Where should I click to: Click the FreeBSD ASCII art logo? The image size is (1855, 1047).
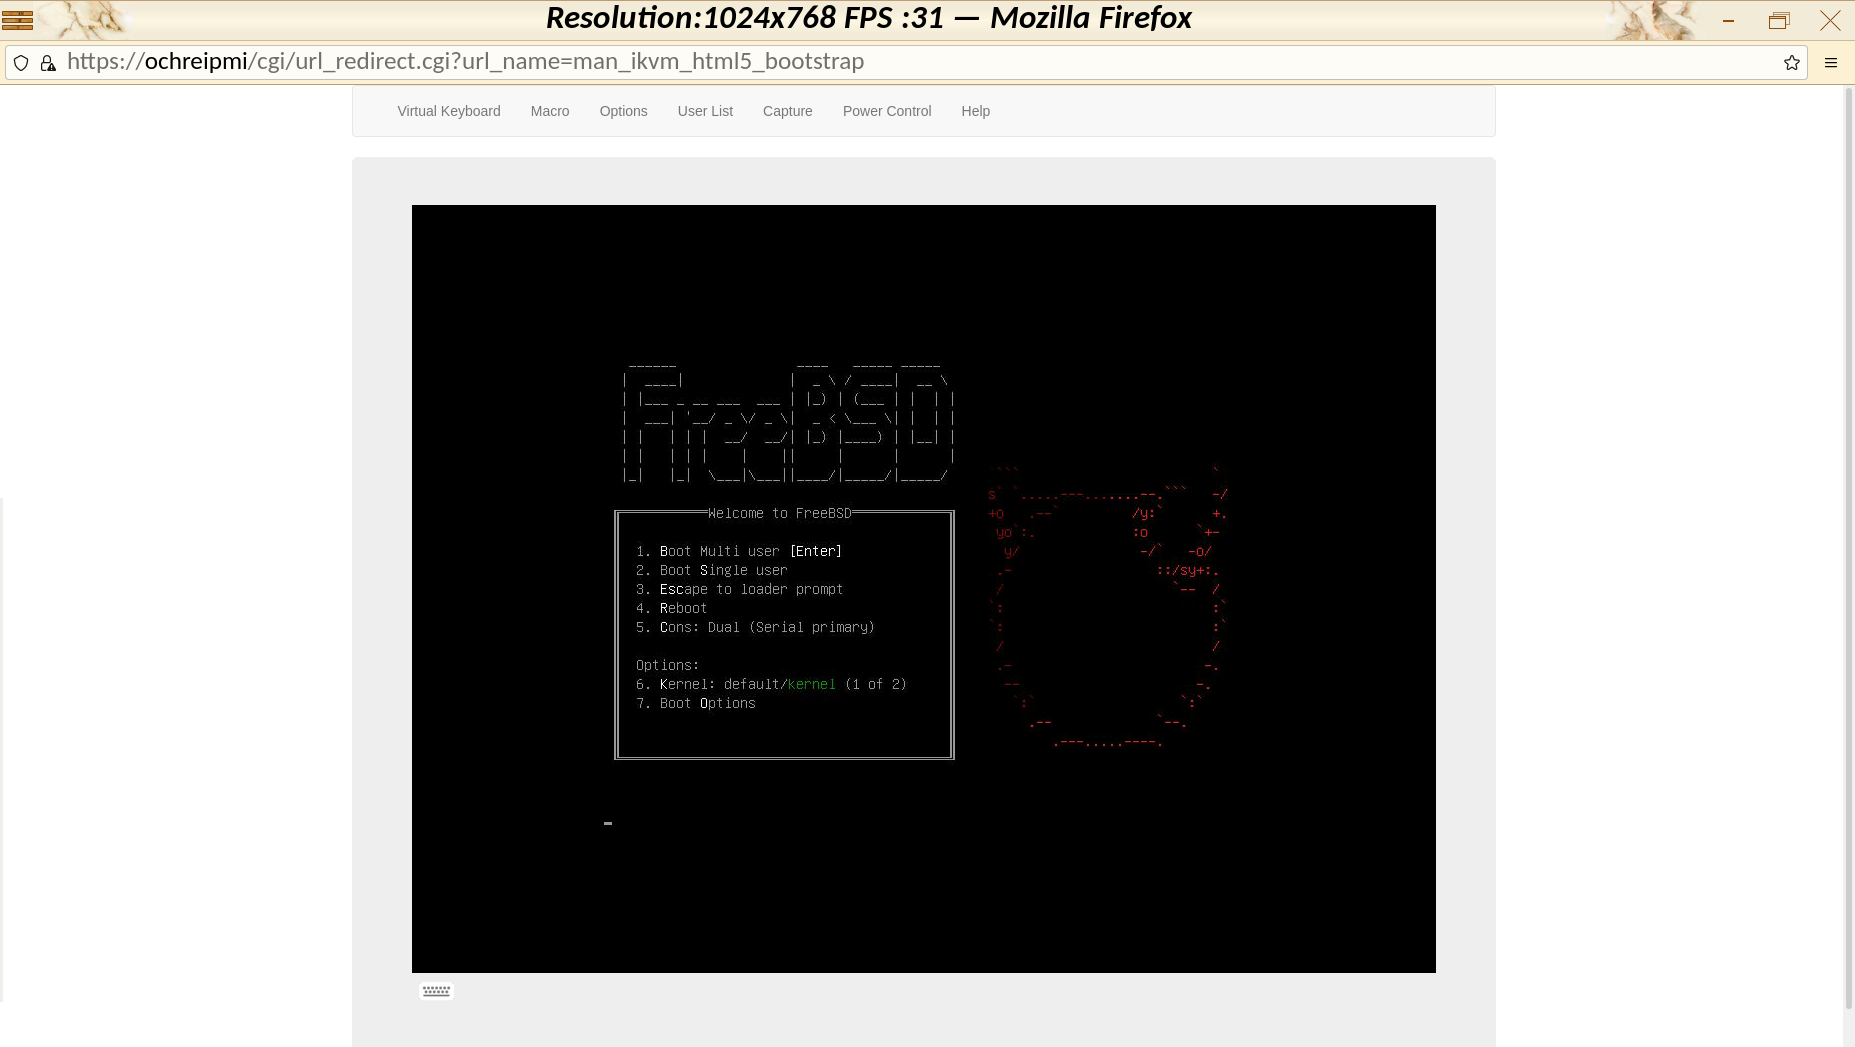tap(789, 424)
